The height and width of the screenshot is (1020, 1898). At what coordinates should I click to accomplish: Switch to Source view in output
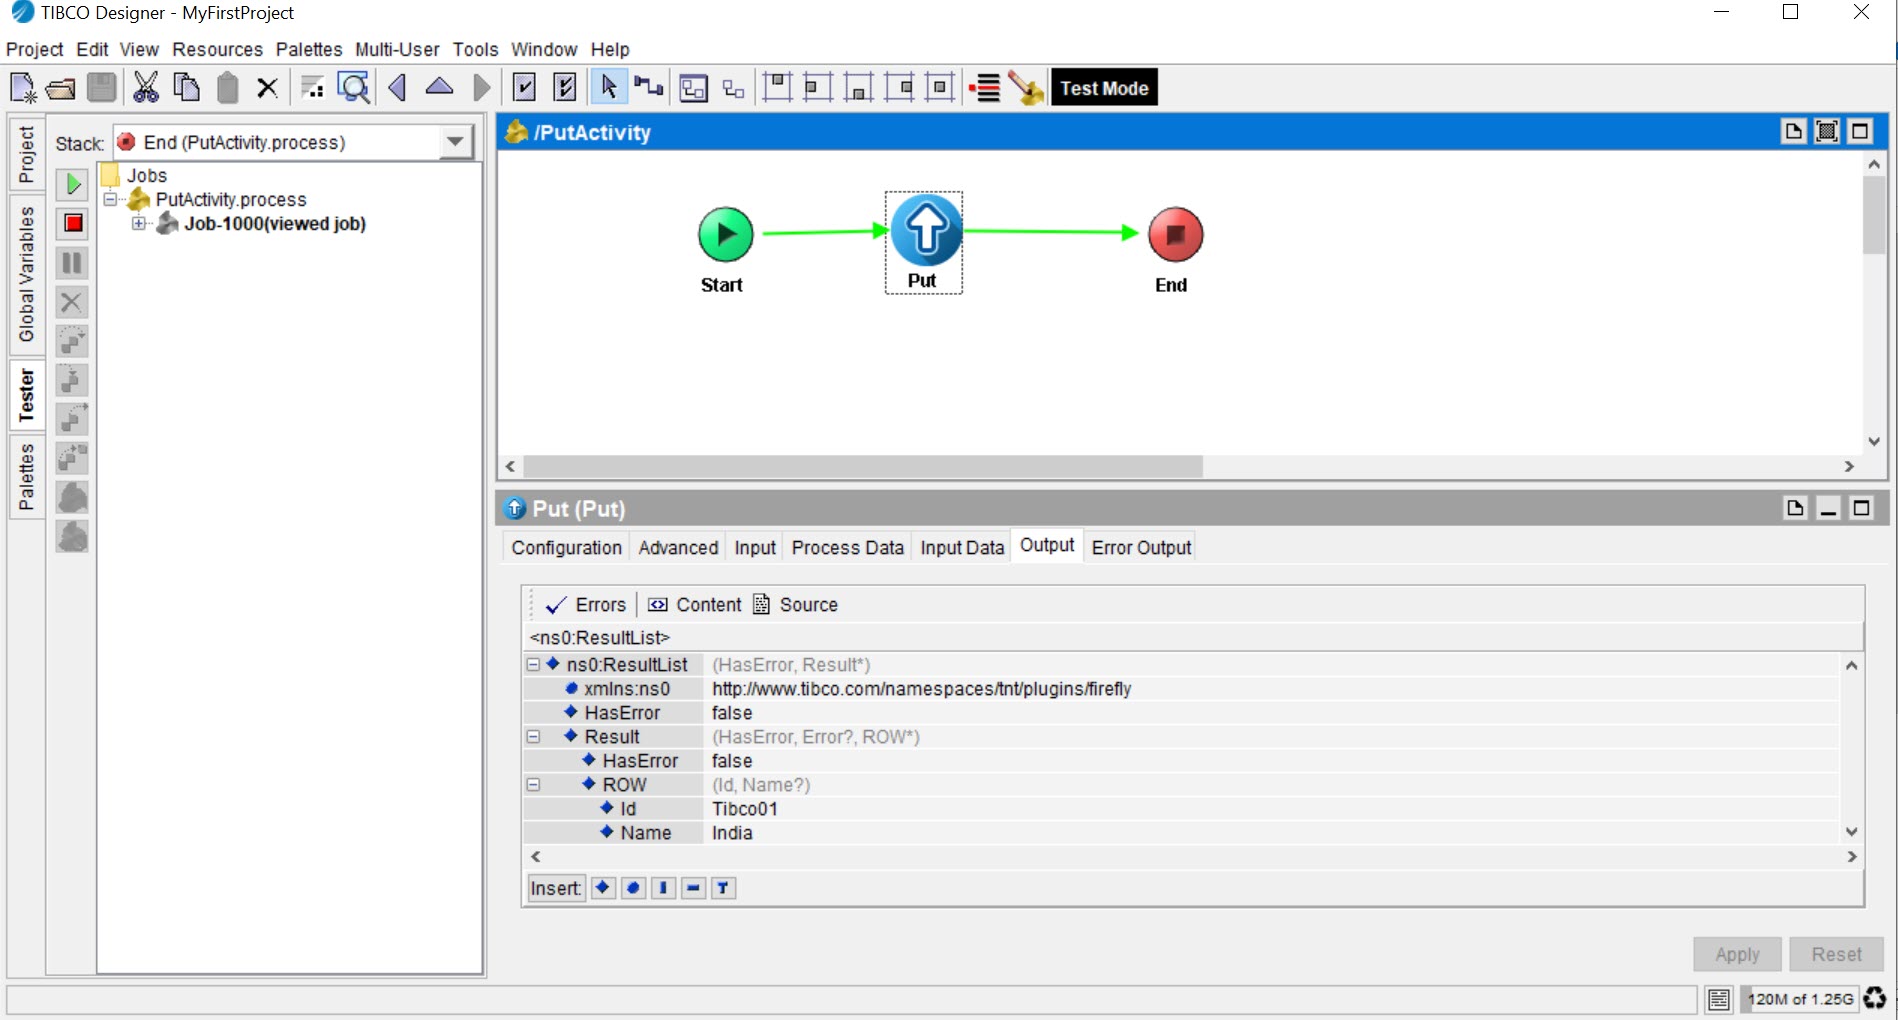point(796,605)
